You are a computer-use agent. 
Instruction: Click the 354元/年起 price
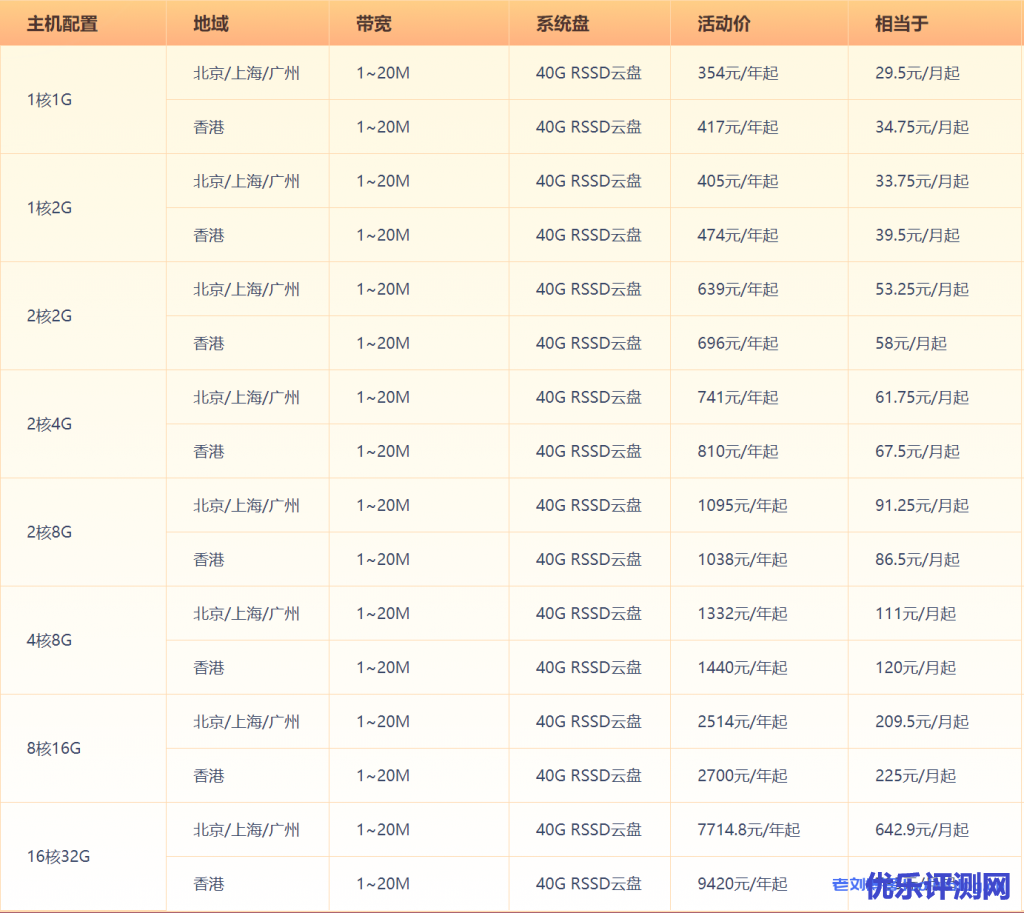pyautogui.click(x=738, y=73)
